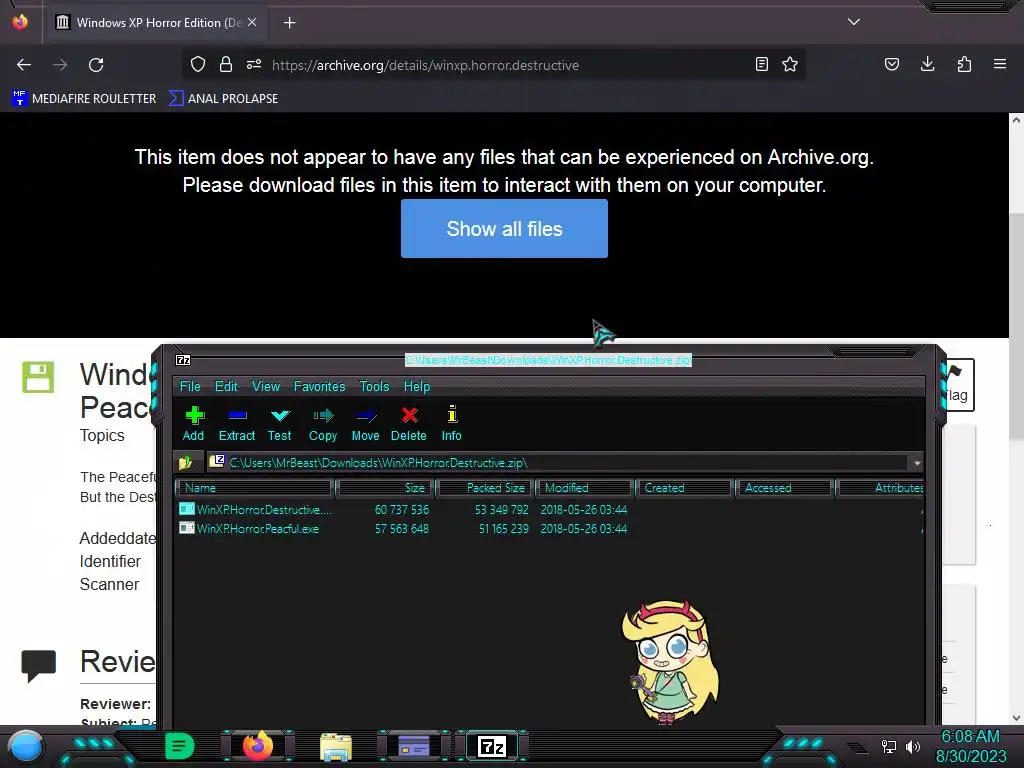Open the File menu in 7-Zip

[190, 386]
